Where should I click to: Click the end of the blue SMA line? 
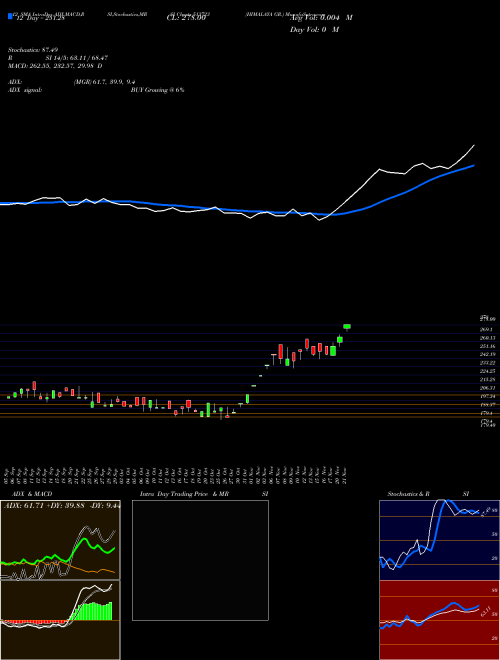coord(474,165)
